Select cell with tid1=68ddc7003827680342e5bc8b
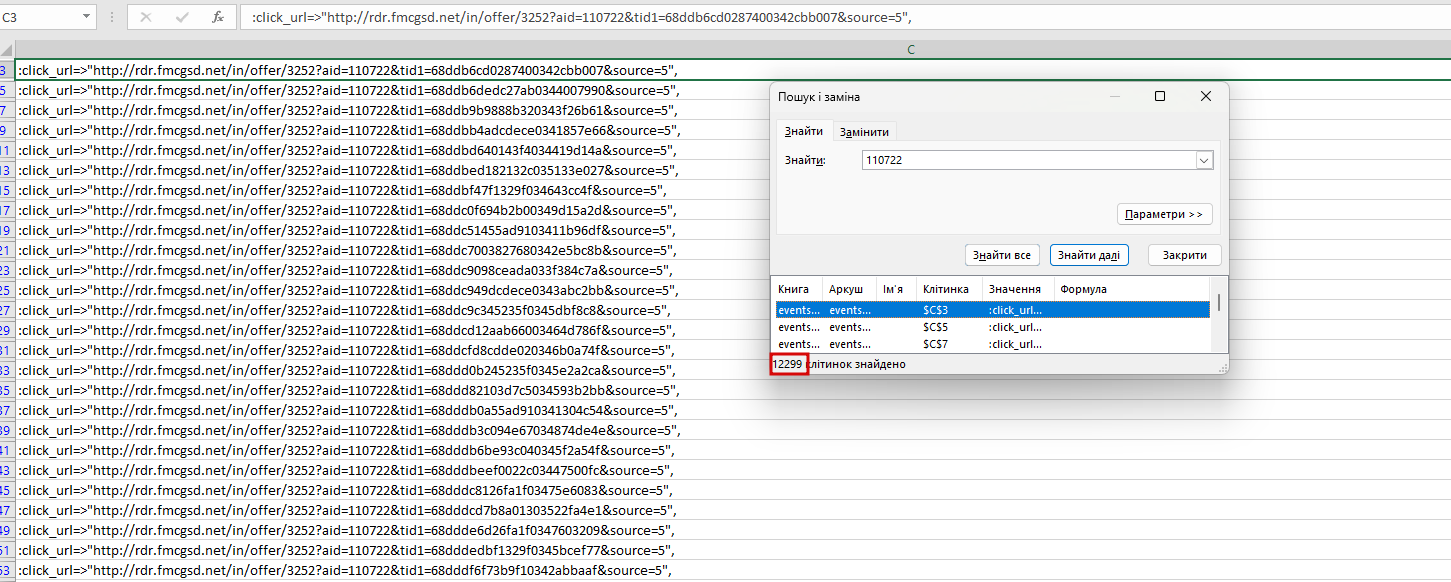This screenshot has width=1451, height=582. click(733, 250)
